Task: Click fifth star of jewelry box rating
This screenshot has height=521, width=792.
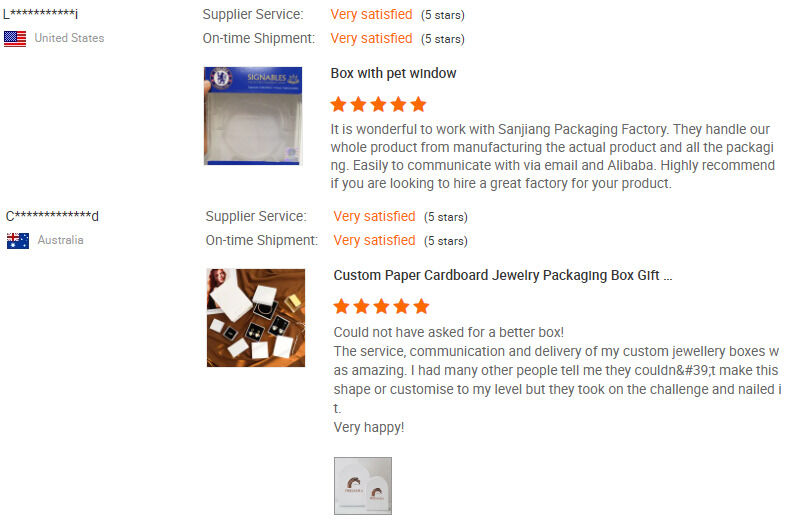Action: tap(421, 306)
